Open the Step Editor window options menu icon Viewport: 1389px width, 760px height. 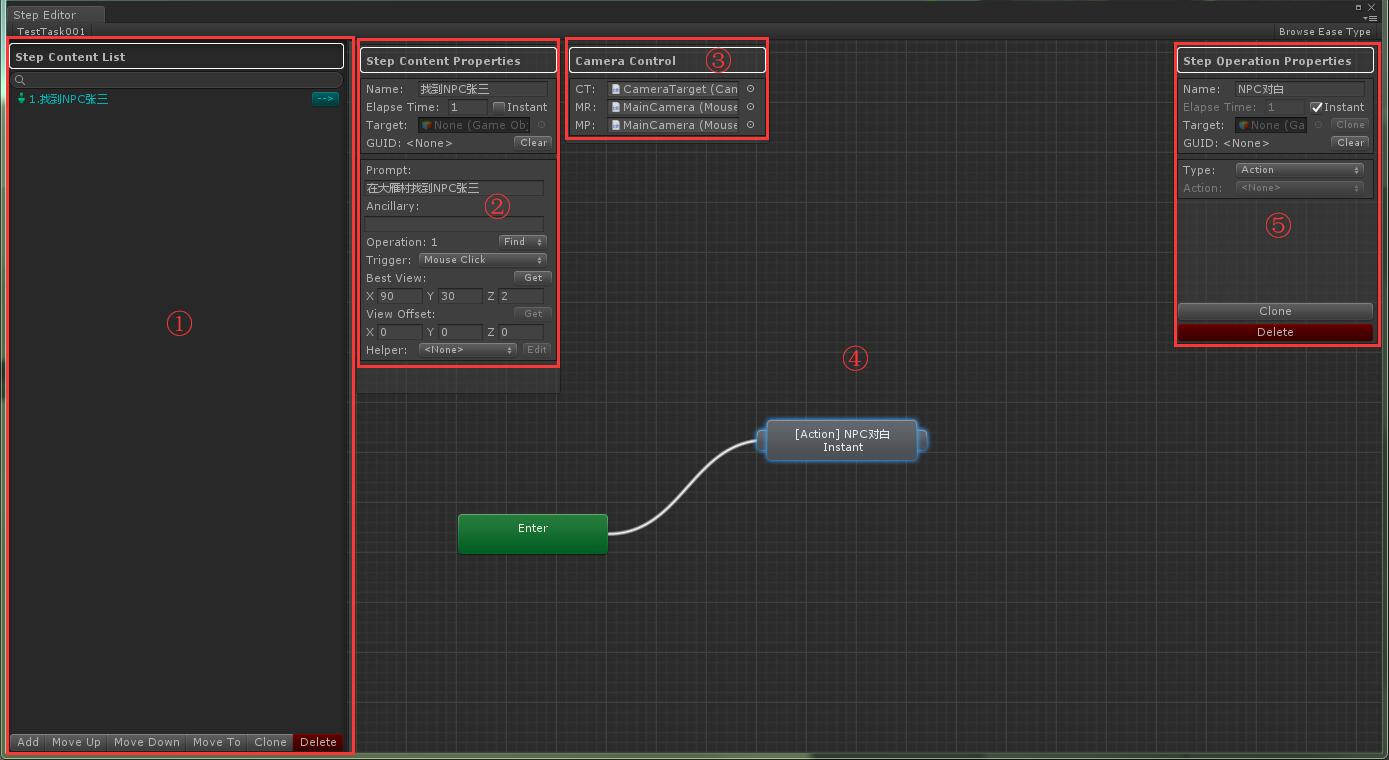click(x=1370, y=18)
